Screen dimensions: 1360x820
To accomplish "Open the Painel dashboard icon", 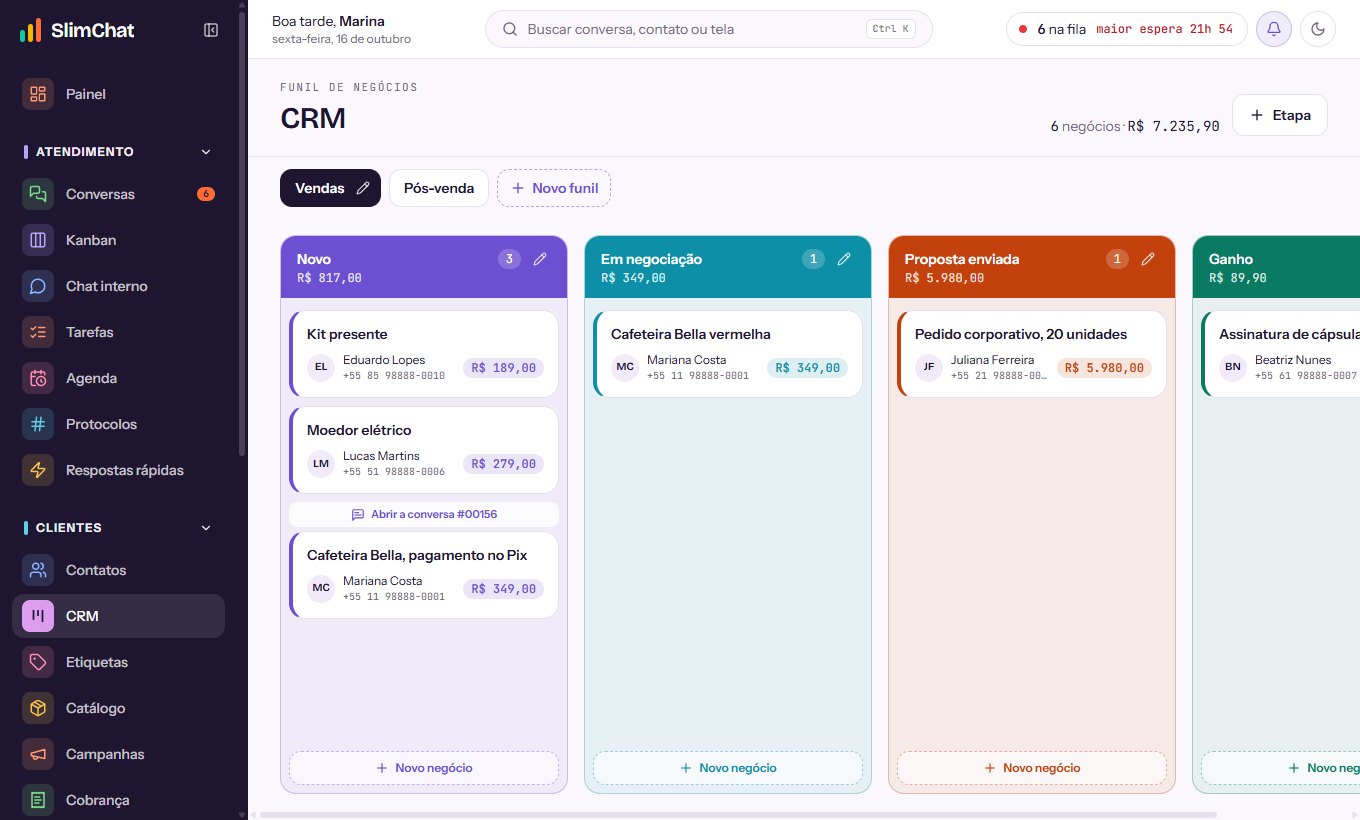I will point(38,94).
